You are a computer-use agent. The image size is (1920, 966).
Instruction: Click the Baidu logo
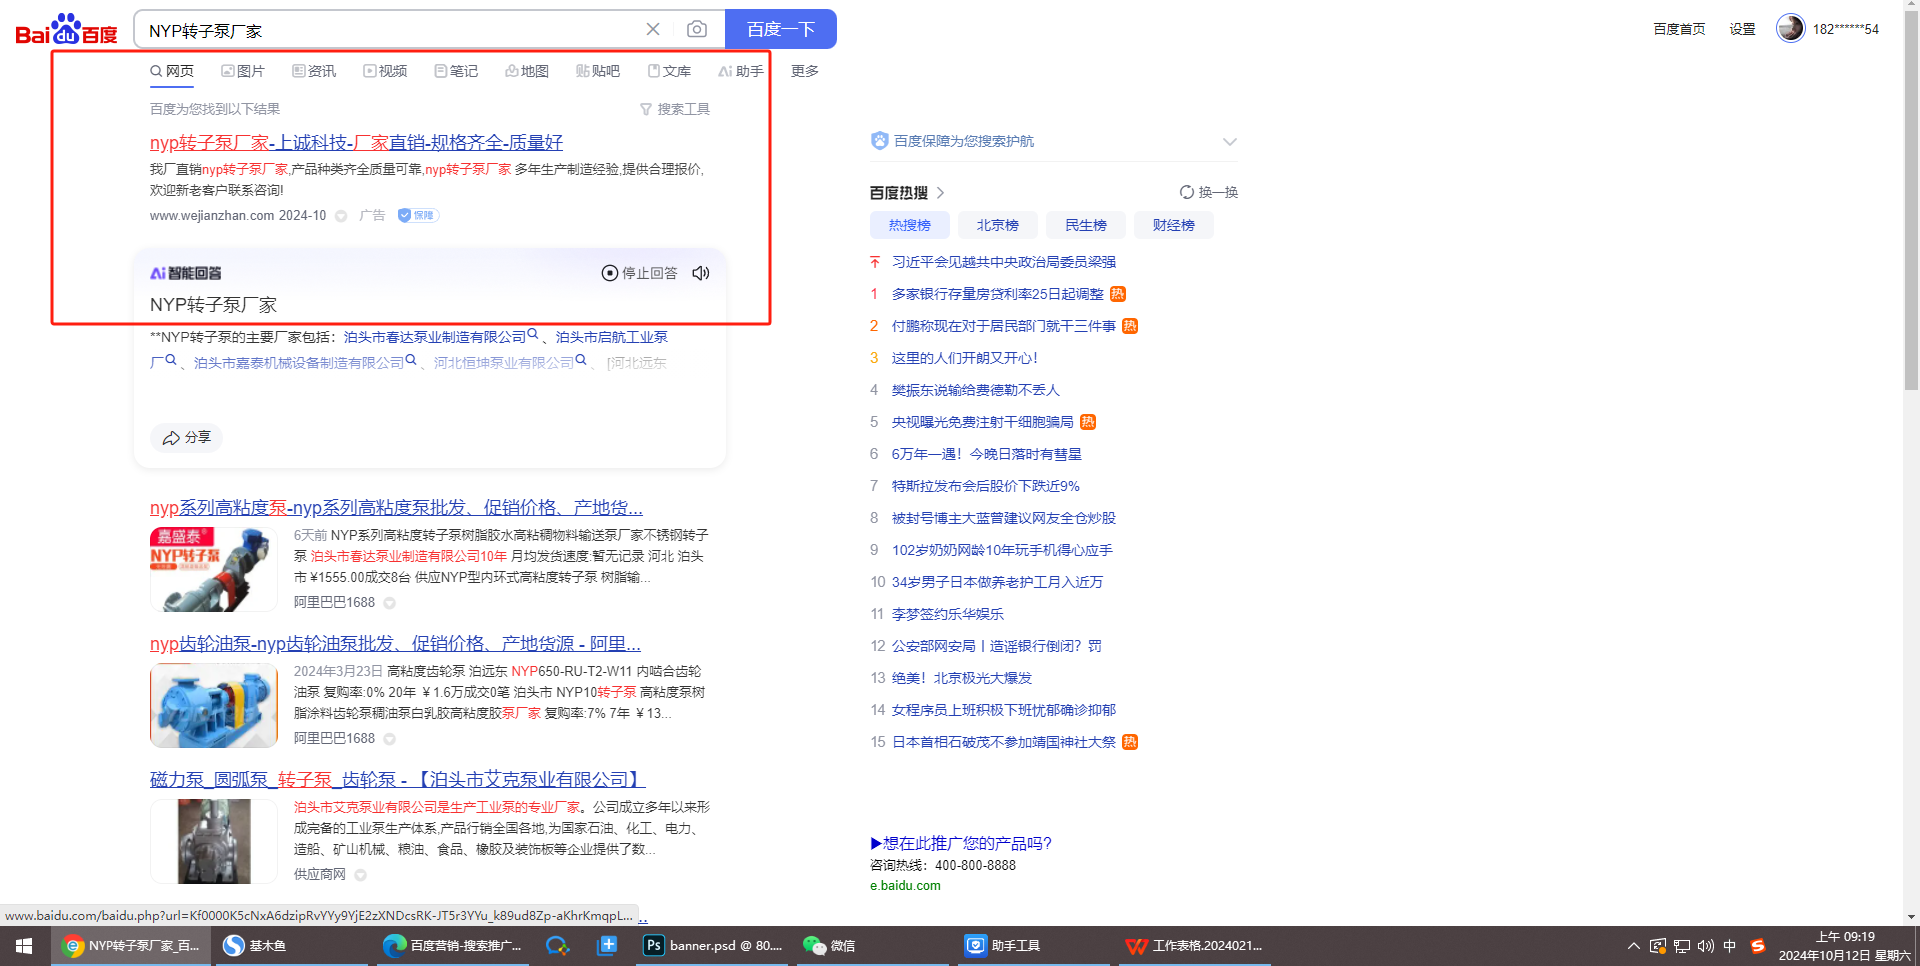click(x=66, y=30)
